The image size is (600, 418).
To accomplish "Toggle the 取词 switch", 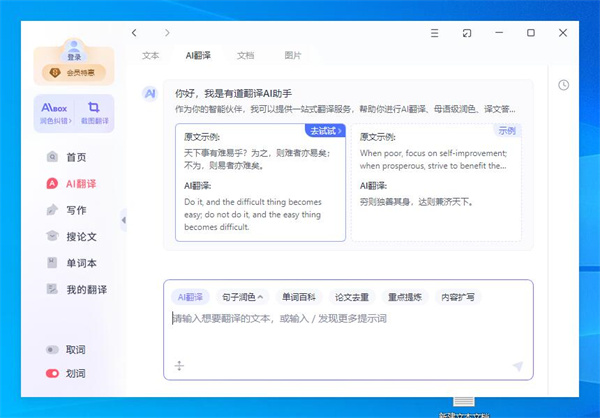I will point(52,350).
